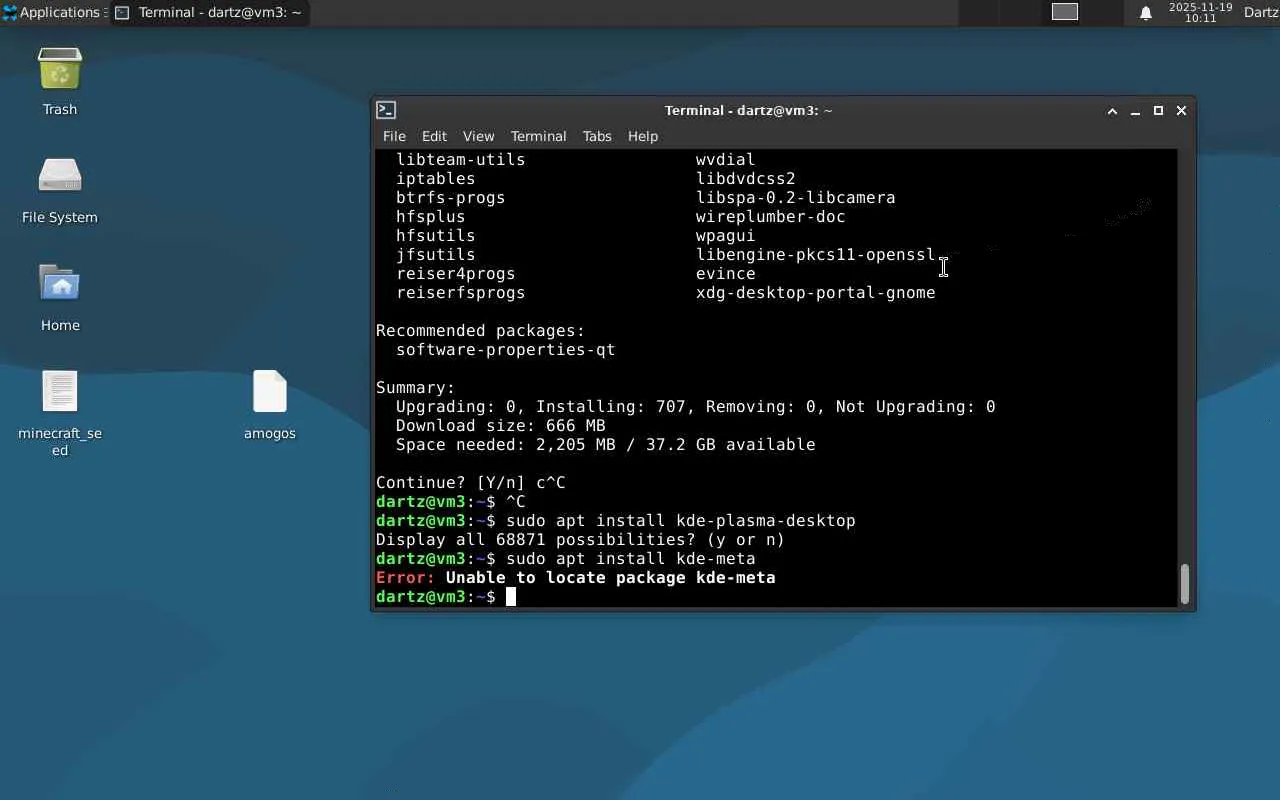This screenshot has width=1280, height=800.
Task: Roll up the Terminal window with the arrow button
Action: (x=1112, y=111)
